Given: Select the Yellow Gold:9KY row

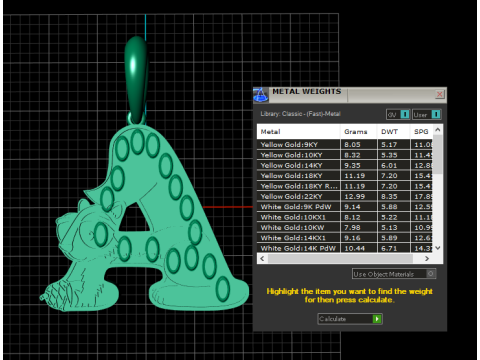Looking at the screenshot, I should [345, 145].
